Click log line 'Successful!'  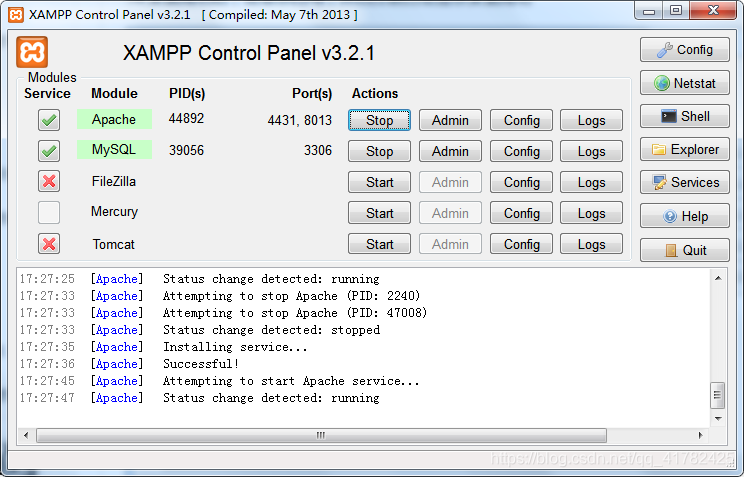[x=201, y=364]
